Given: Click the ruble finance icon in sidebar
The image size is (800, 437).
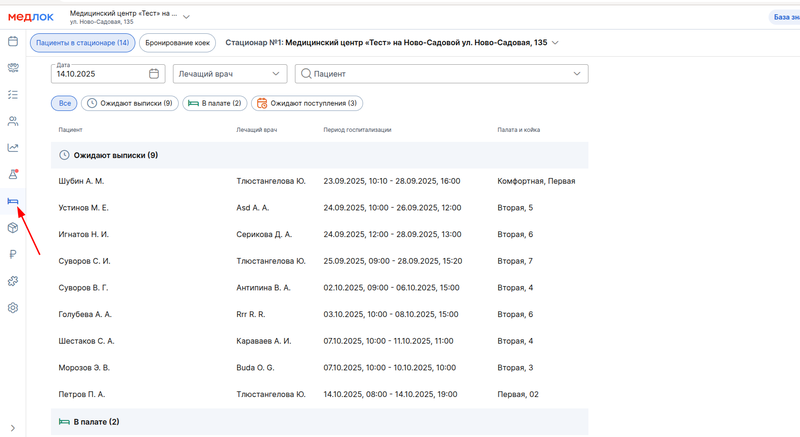Looking at the screenshot, I should click(13, 255).
